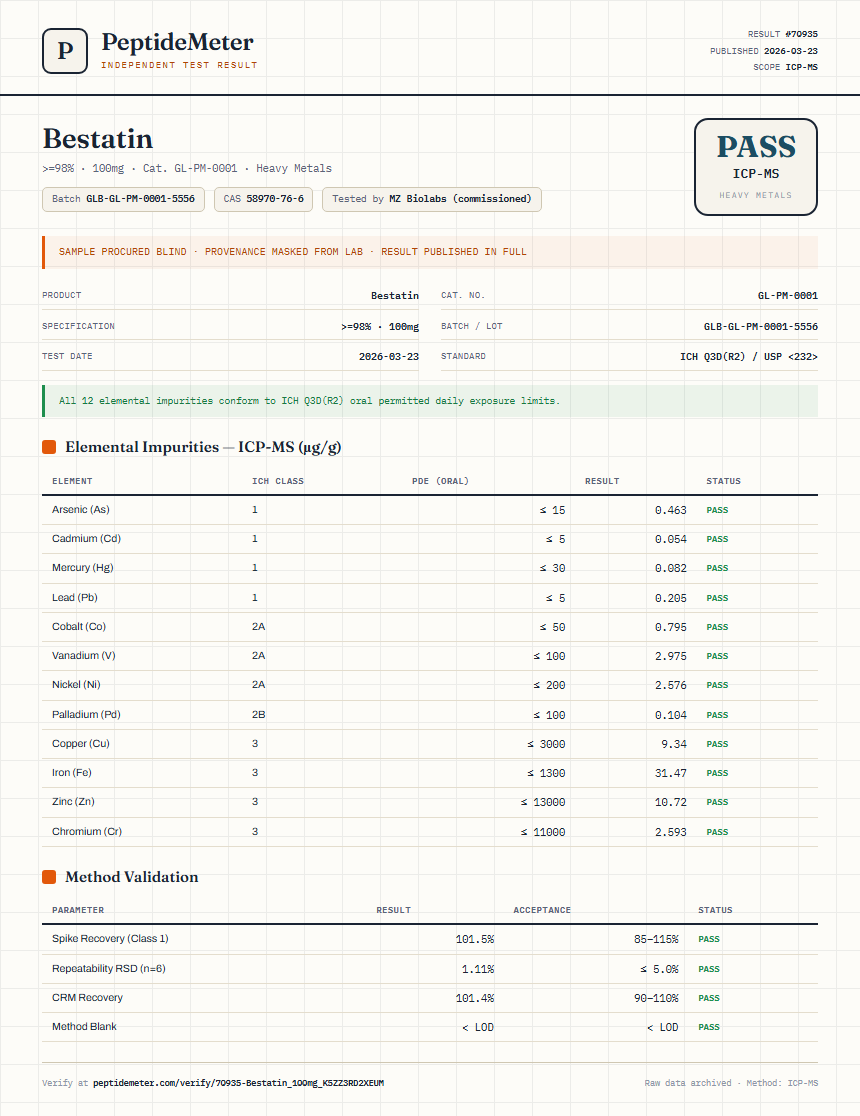Click the Nickel (Ni) row label
Screen dimensions: 860x1116
click(x=76, y=685)
